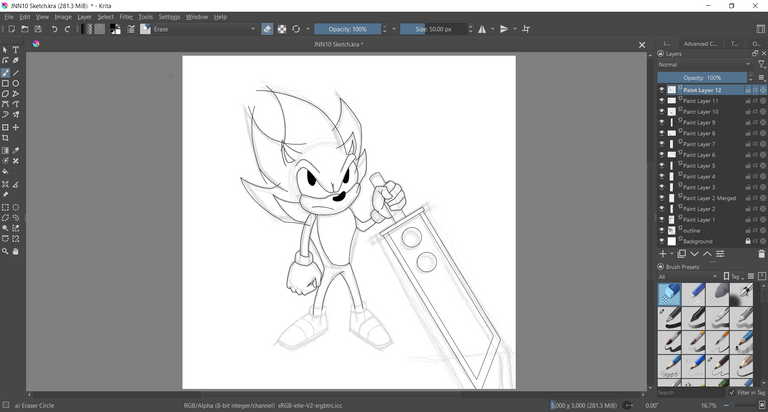Click the Redo arrow icon
Screen dimensions: 768x412
[67, 29]
